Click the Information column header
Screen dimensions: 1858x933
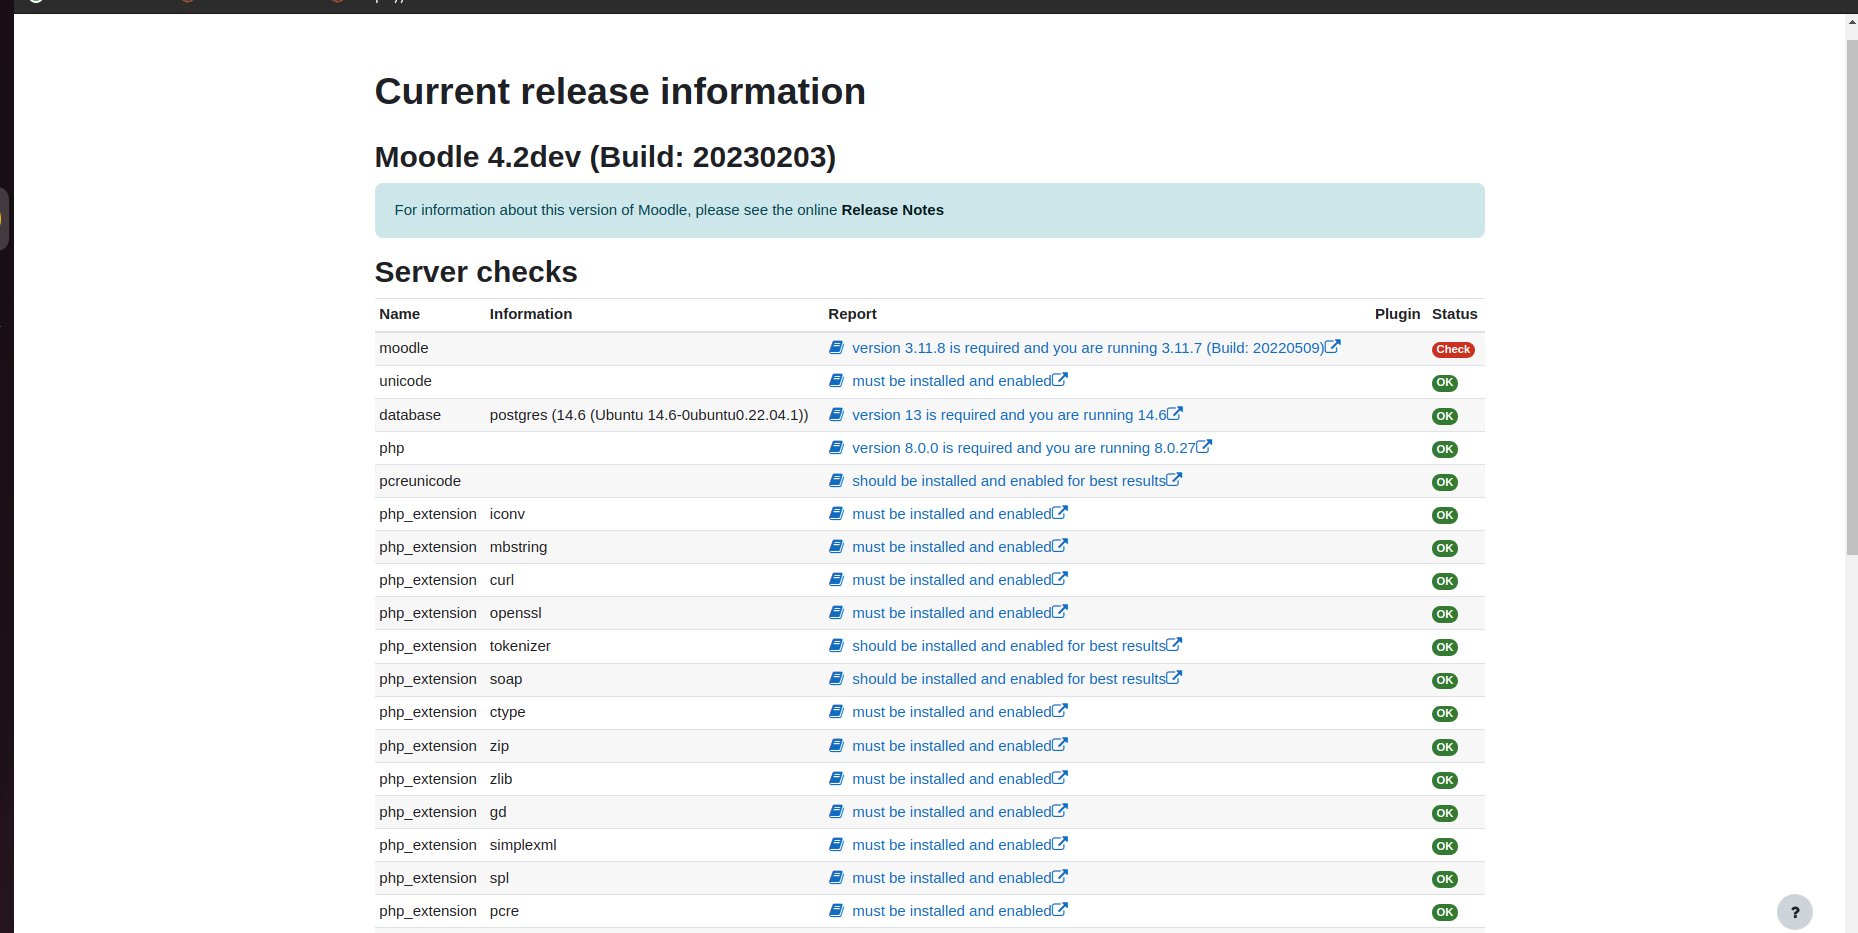coord(531,314)
